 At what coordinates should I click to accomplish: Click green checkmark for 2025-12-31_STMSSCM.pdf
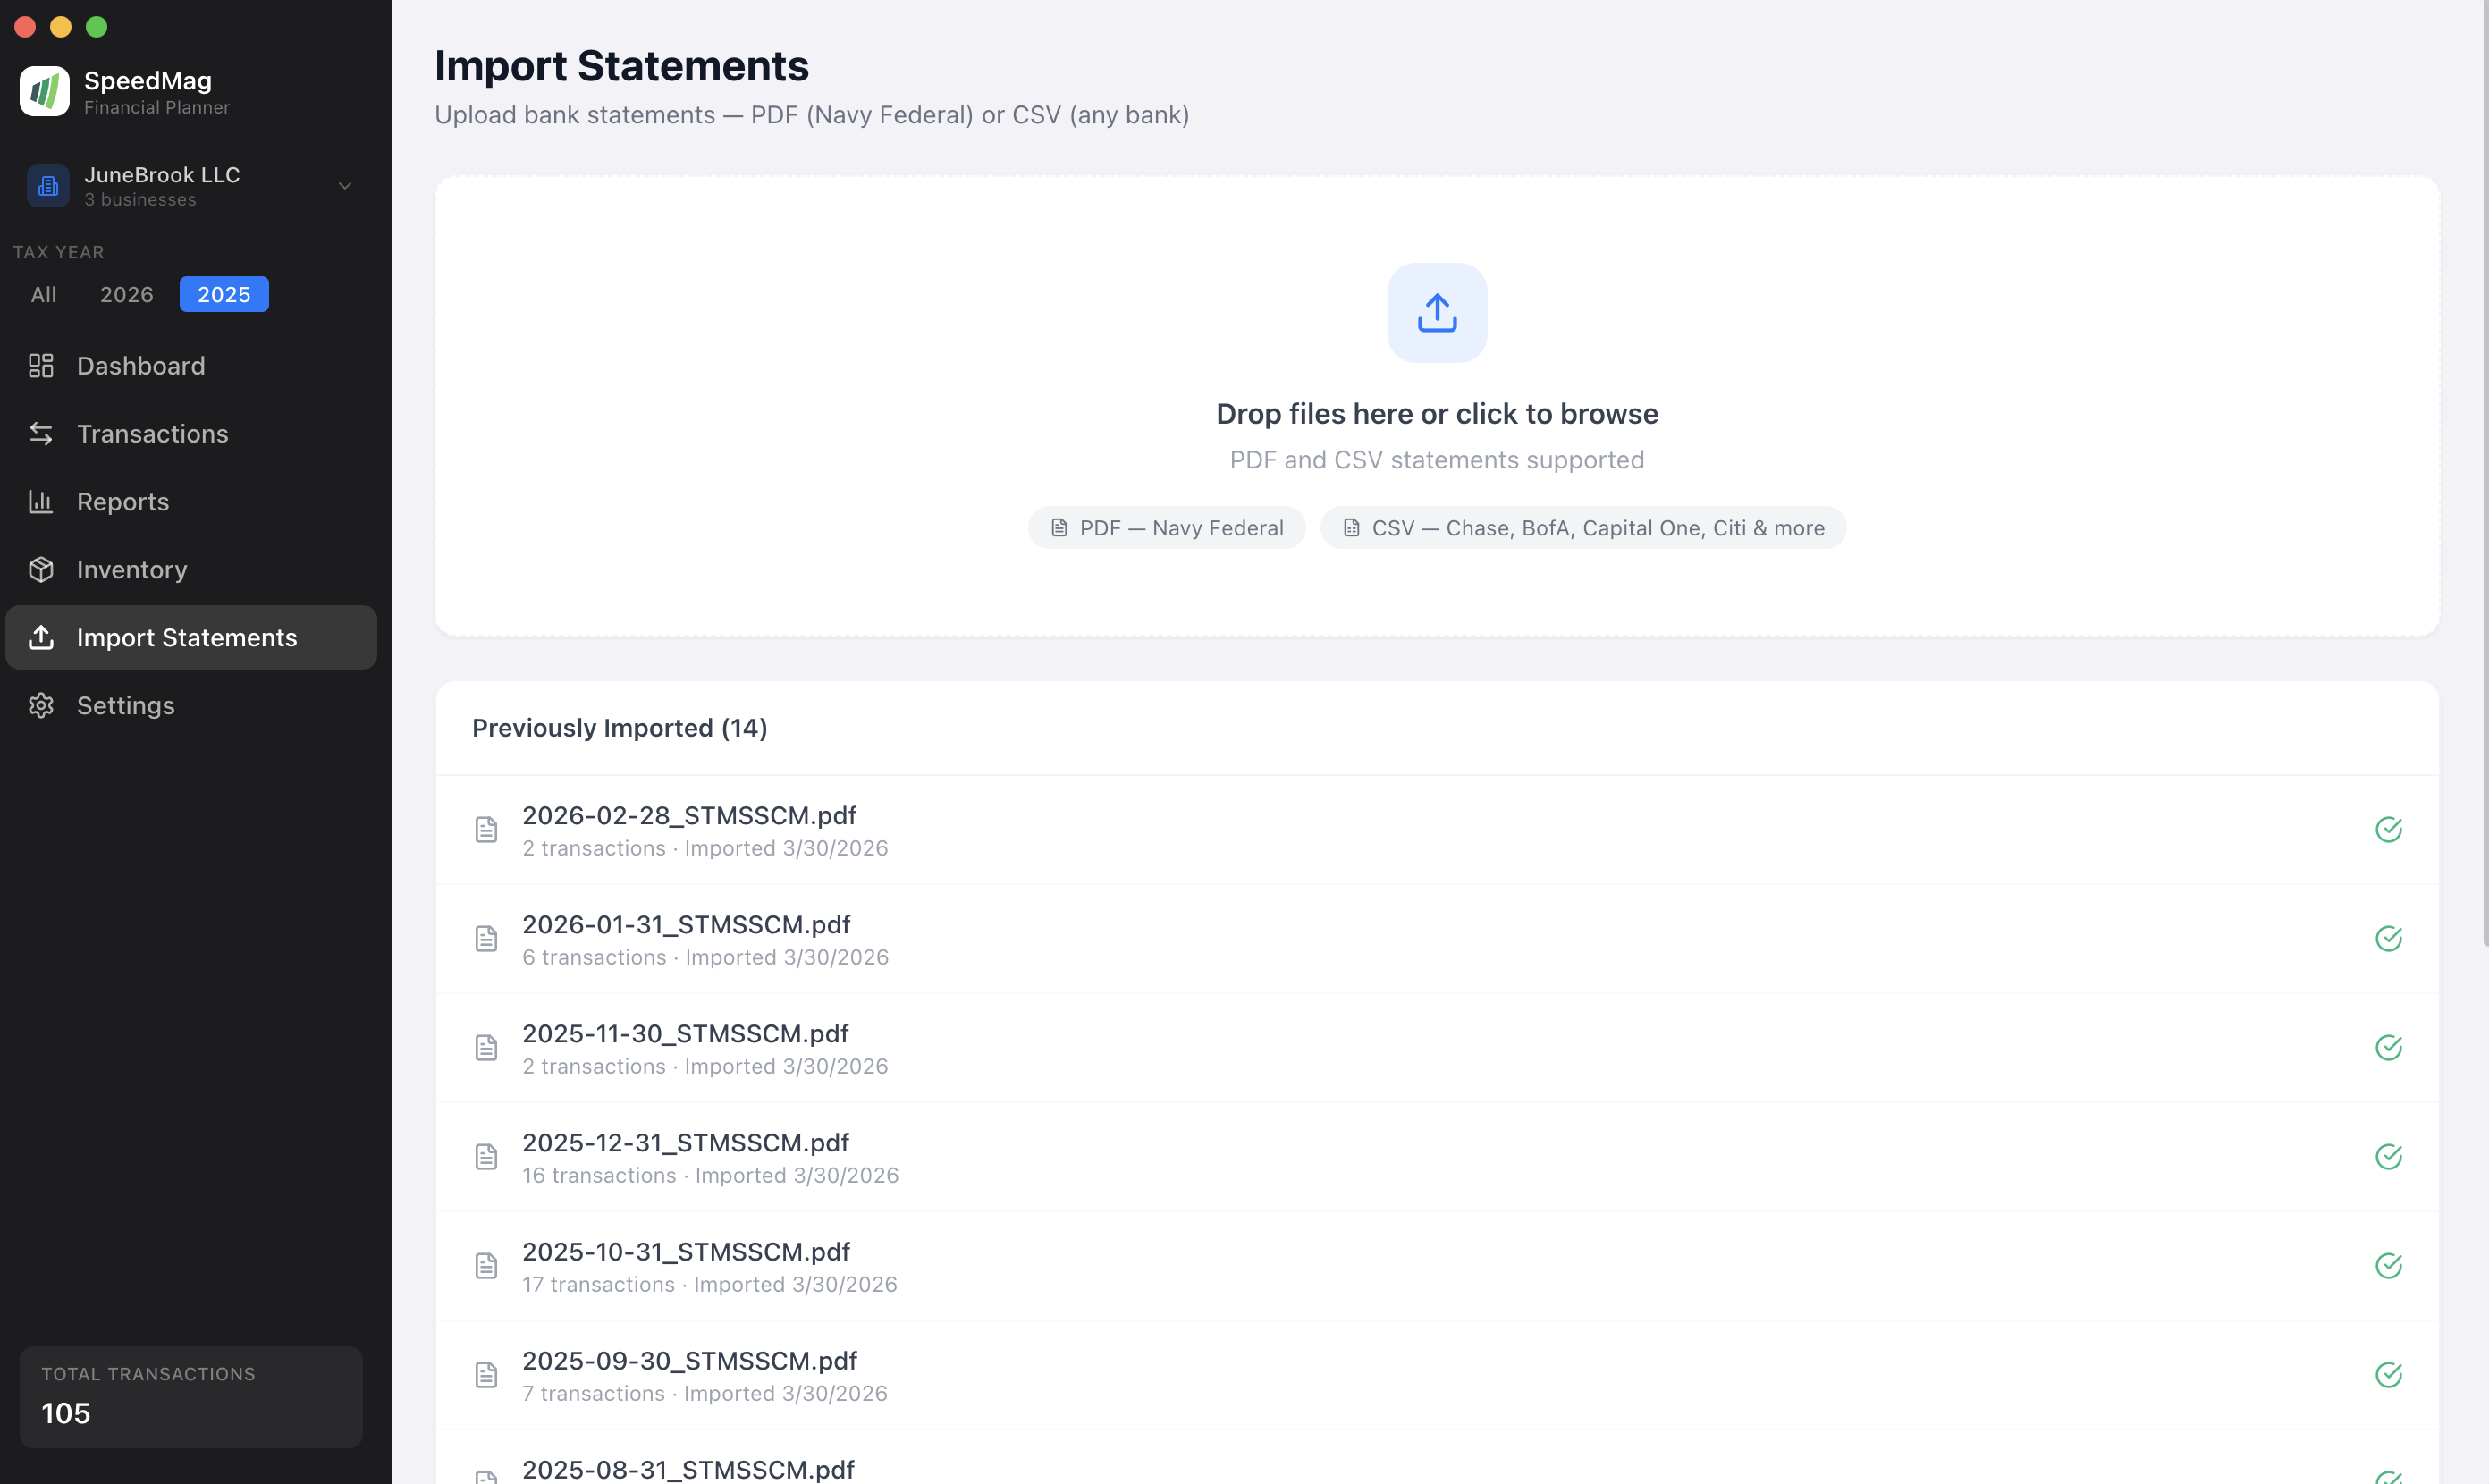tap(2388, 1156)
